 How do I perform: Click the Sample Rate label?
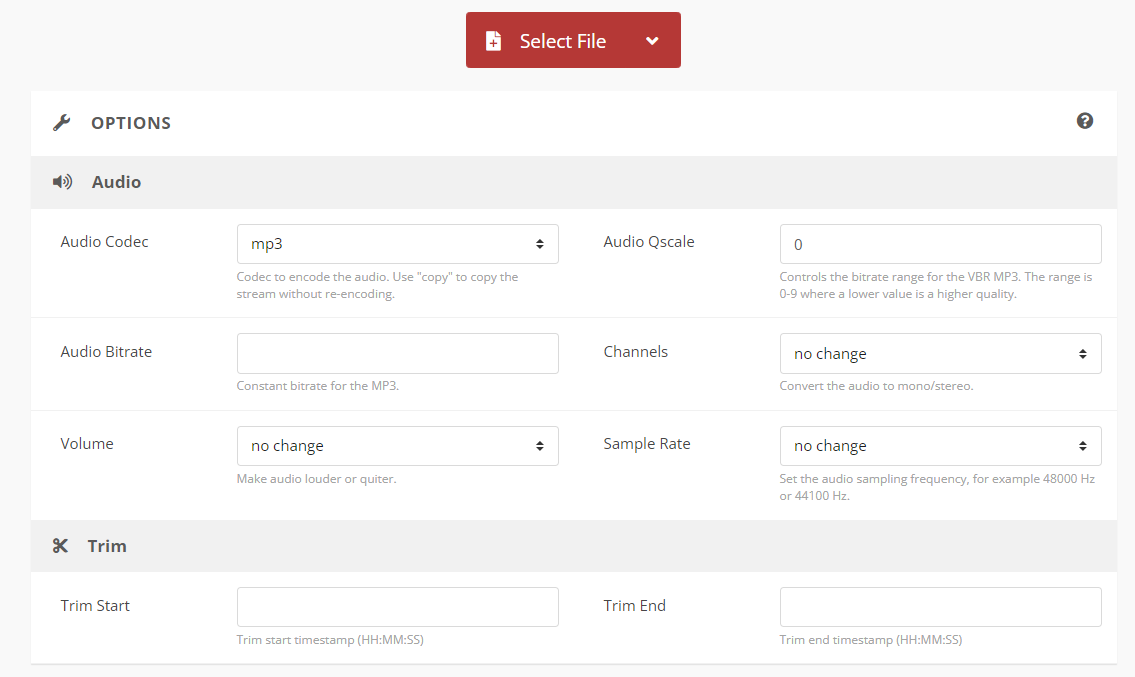[647, 444]
